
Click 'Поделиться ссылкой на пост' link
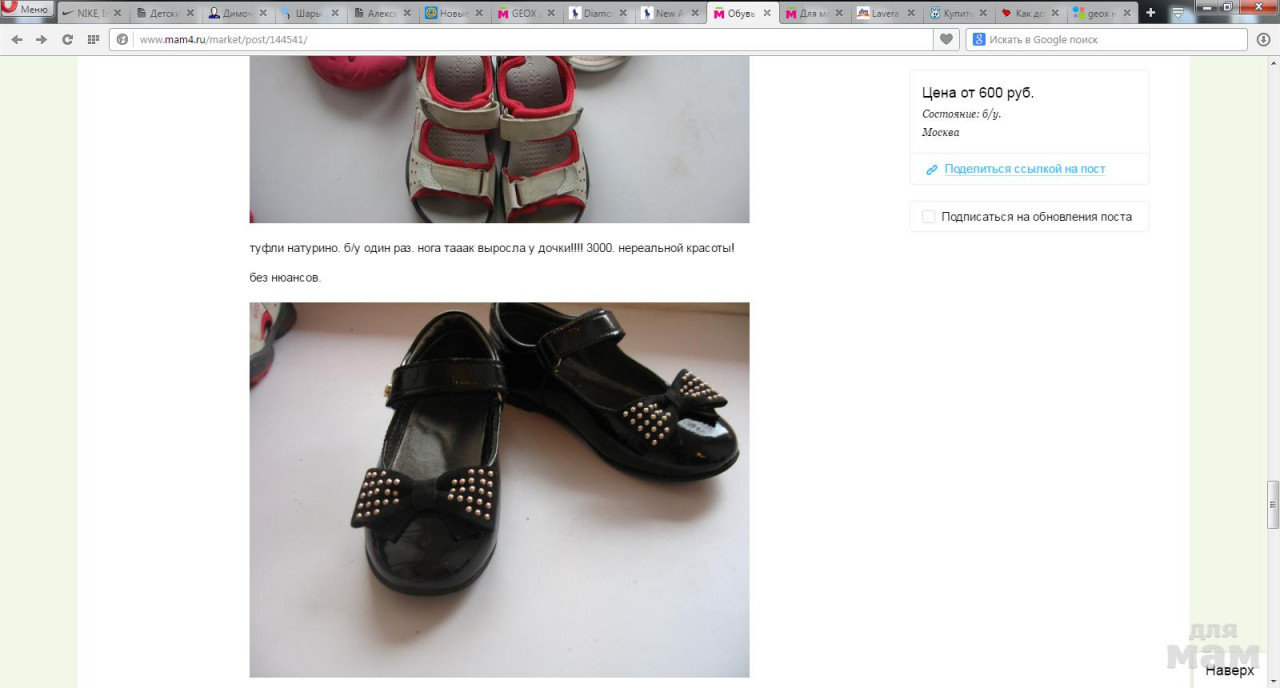coord(1024,169)
